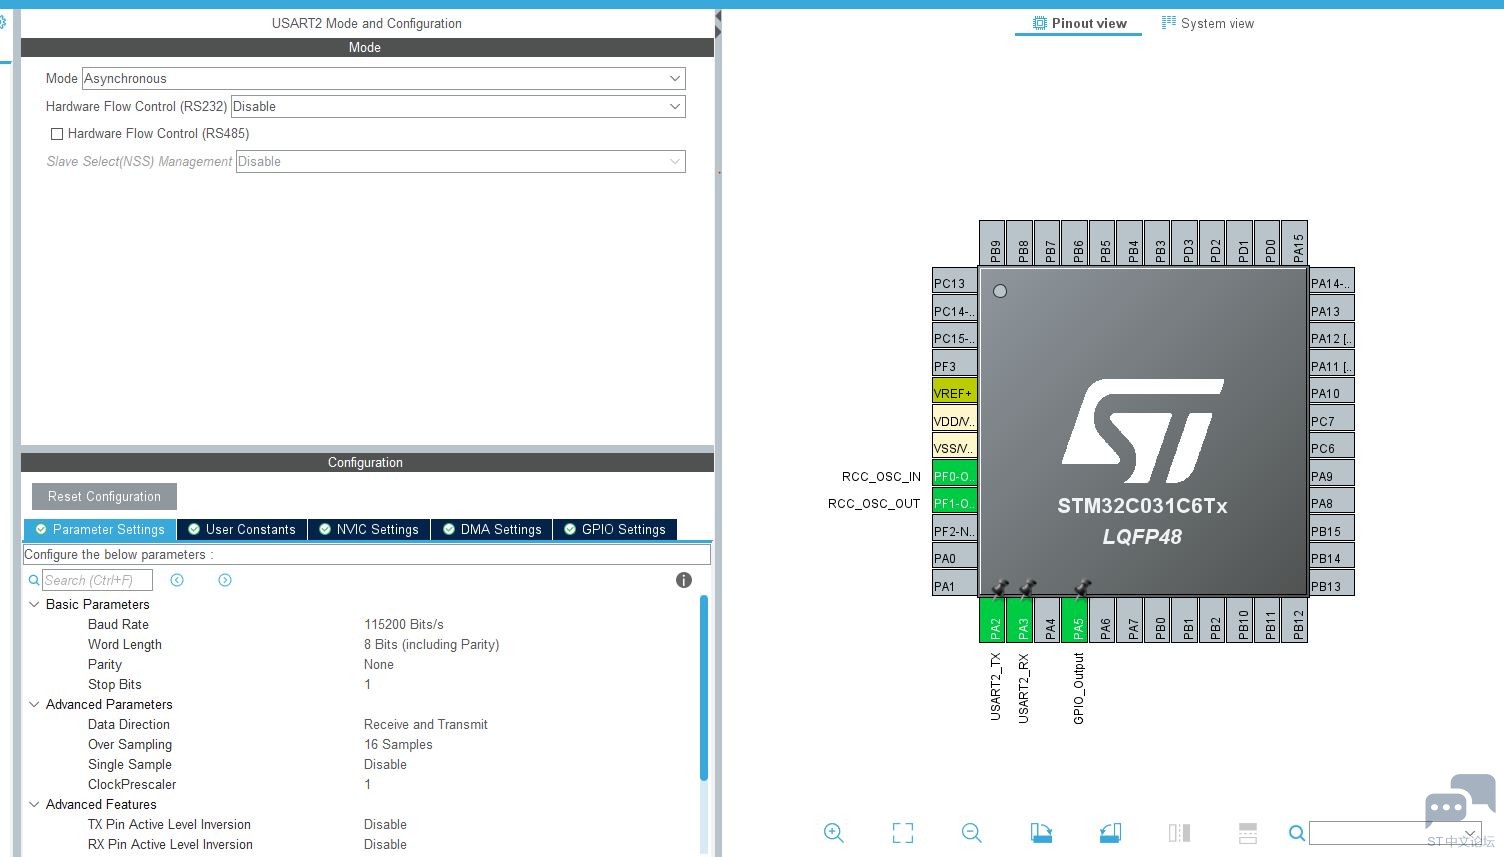Zoom in on the pinout view
Image resolution: width=1504 pixels, height=857 pixels.
(x=833, y=832)
